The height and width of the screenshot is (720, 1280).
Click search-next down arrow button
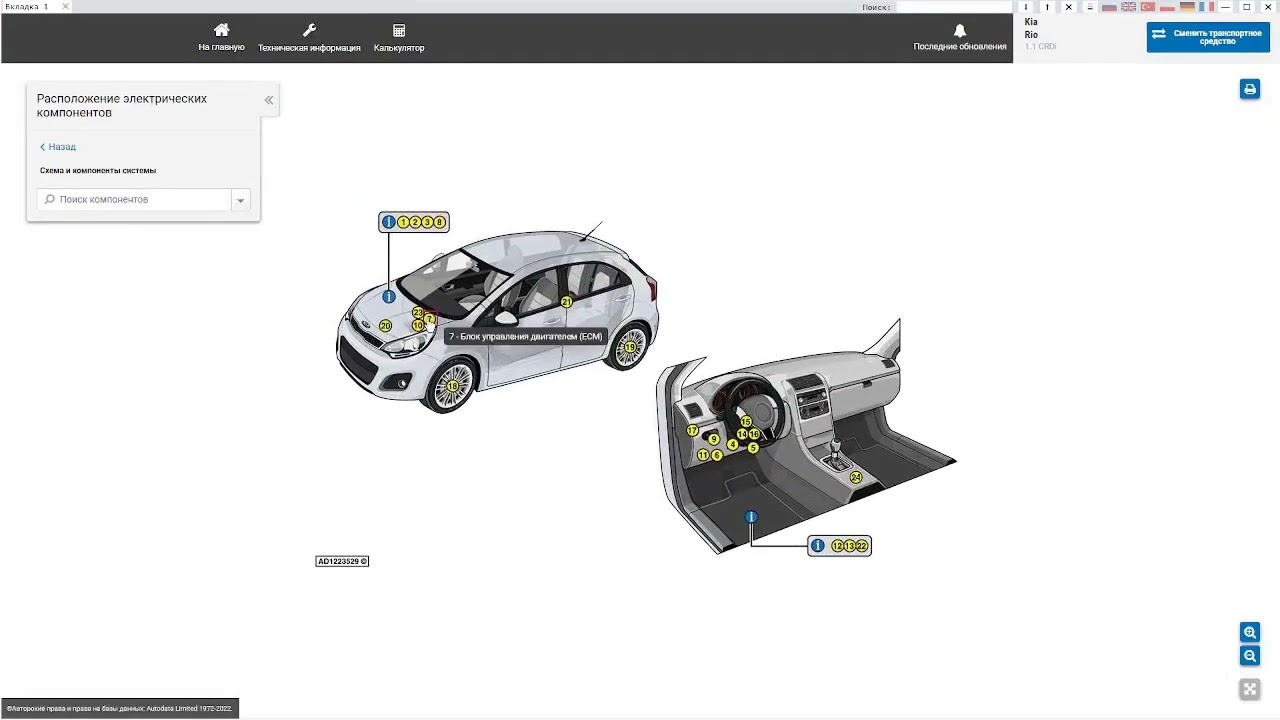[1026, 7]
